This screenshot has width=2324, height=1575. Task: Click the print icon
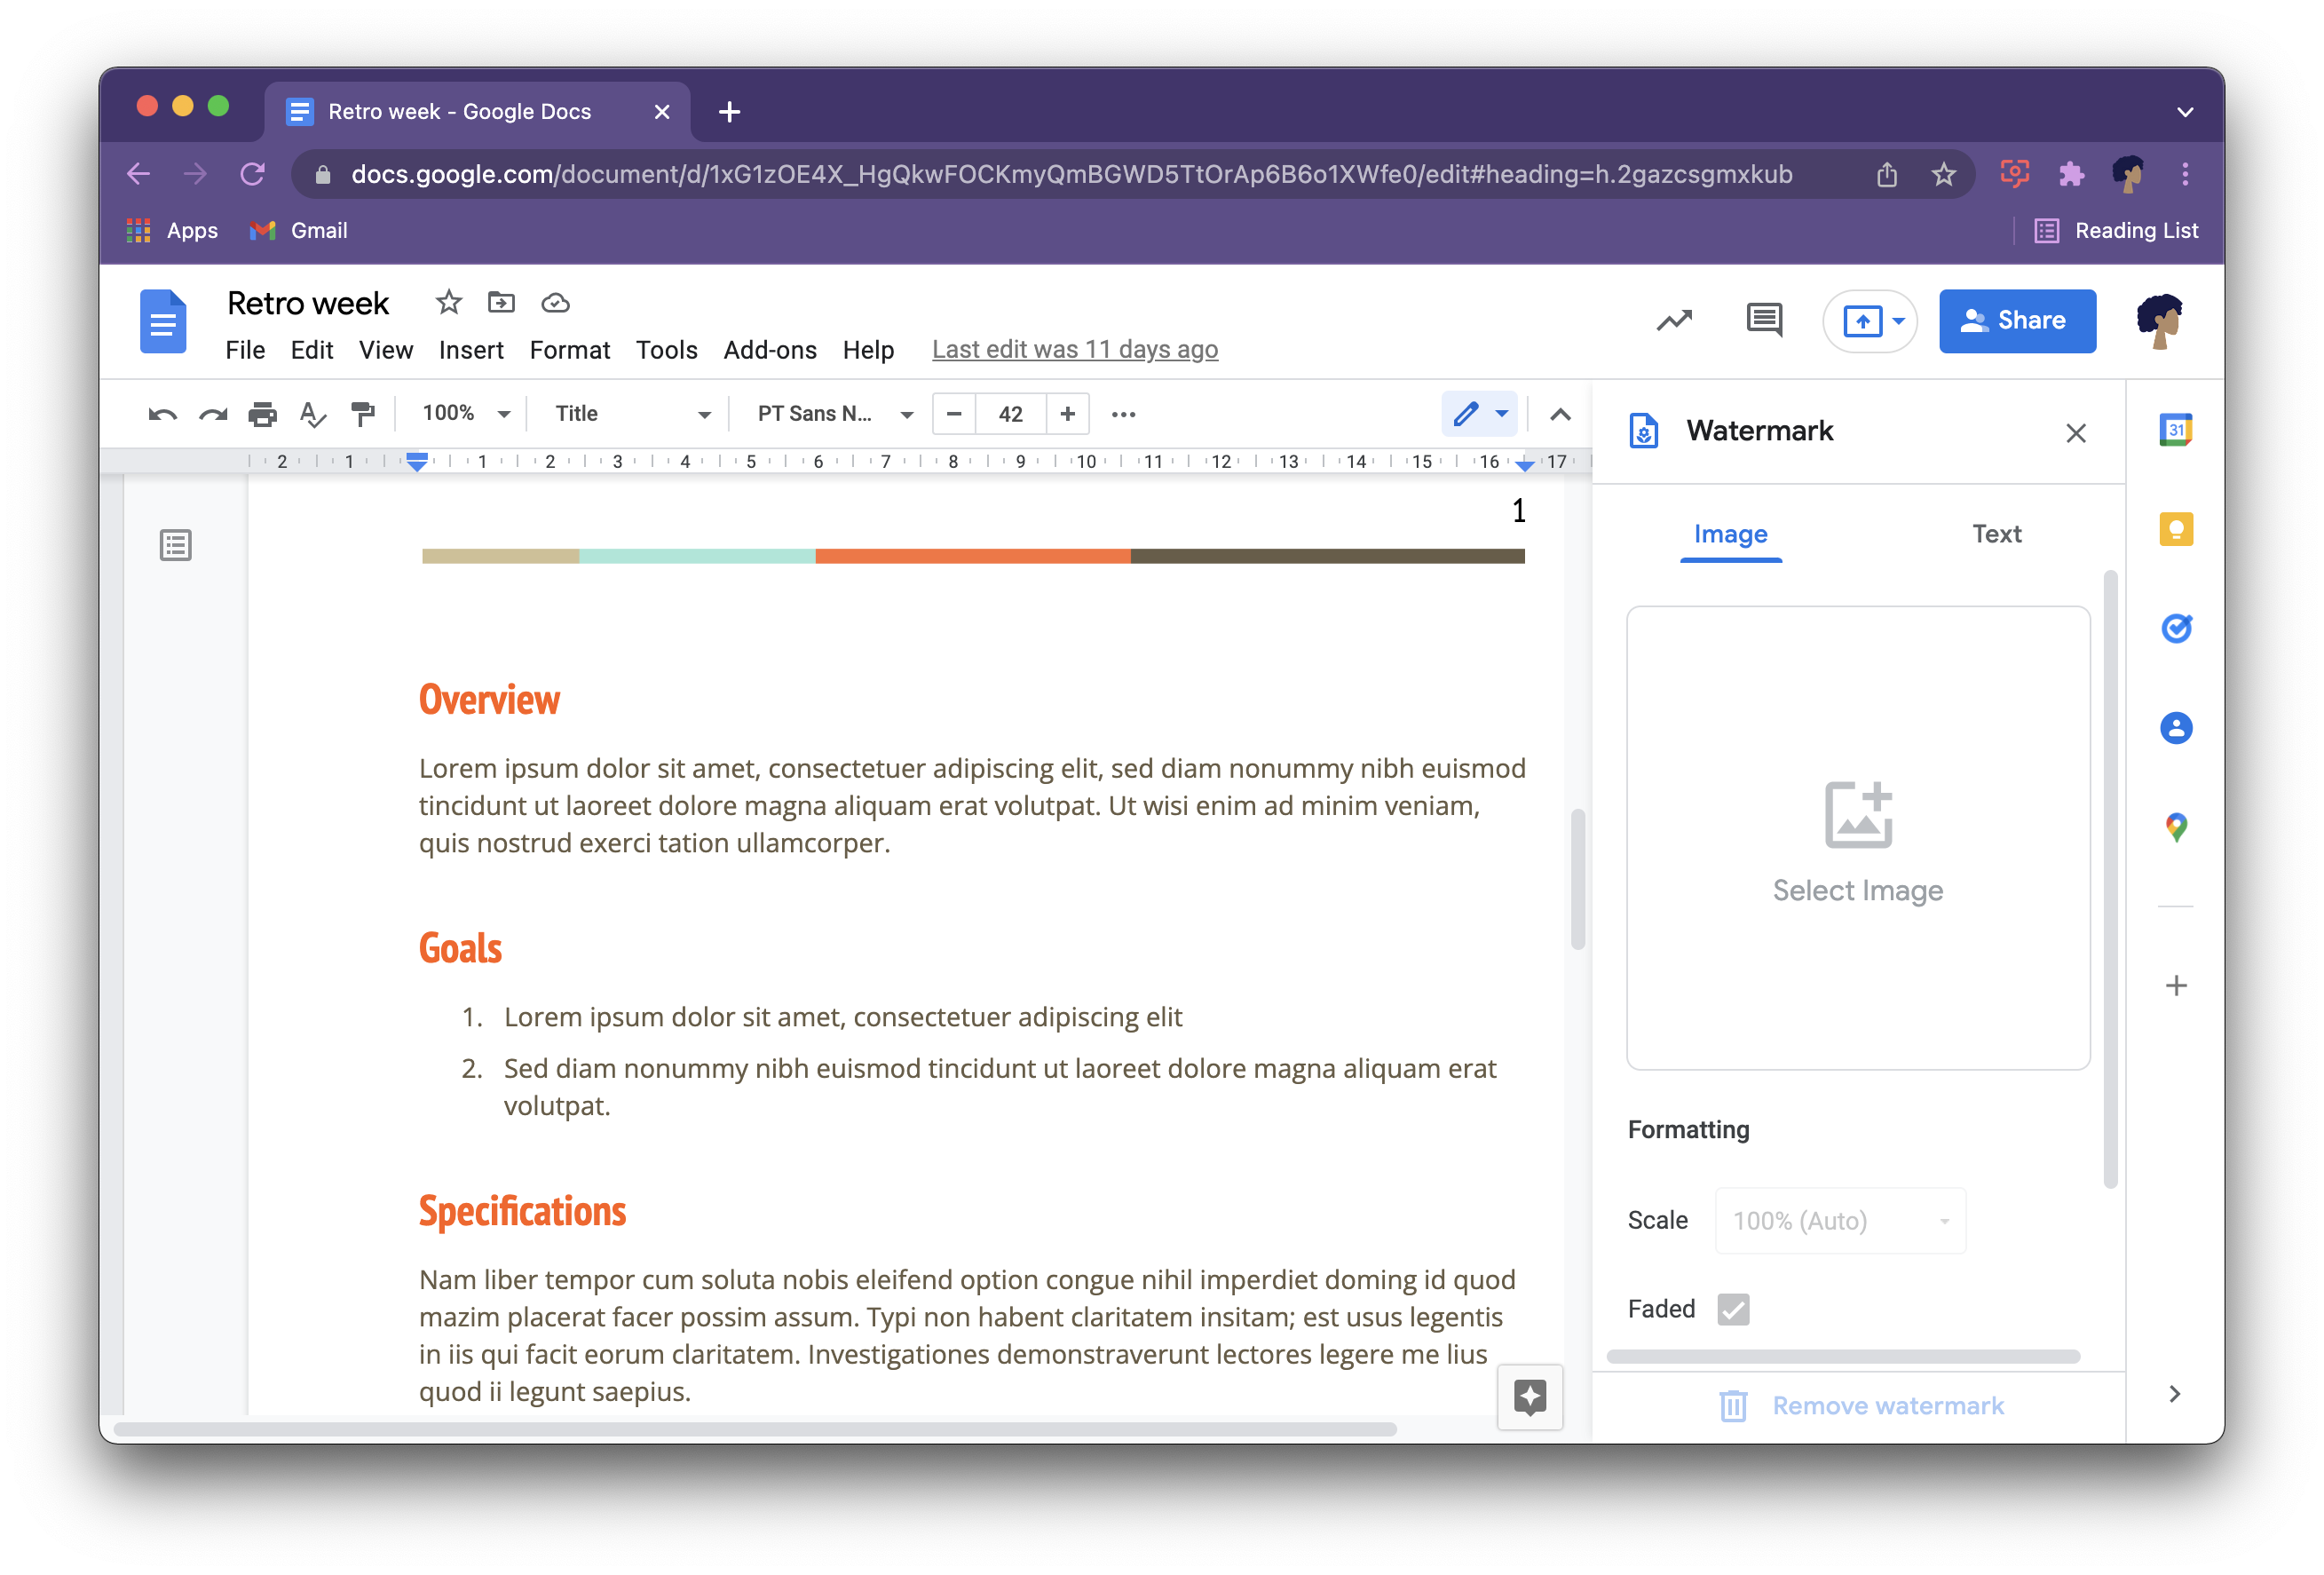point(260,415)
